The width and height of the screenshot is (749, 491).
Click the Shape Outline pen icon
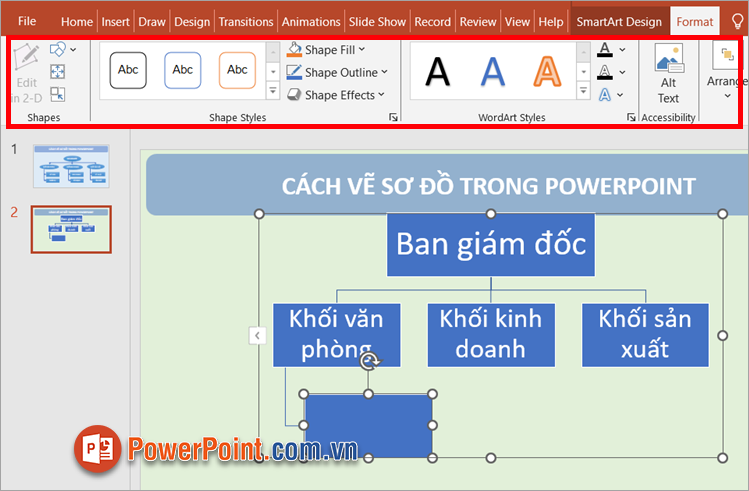pos(294,72)
